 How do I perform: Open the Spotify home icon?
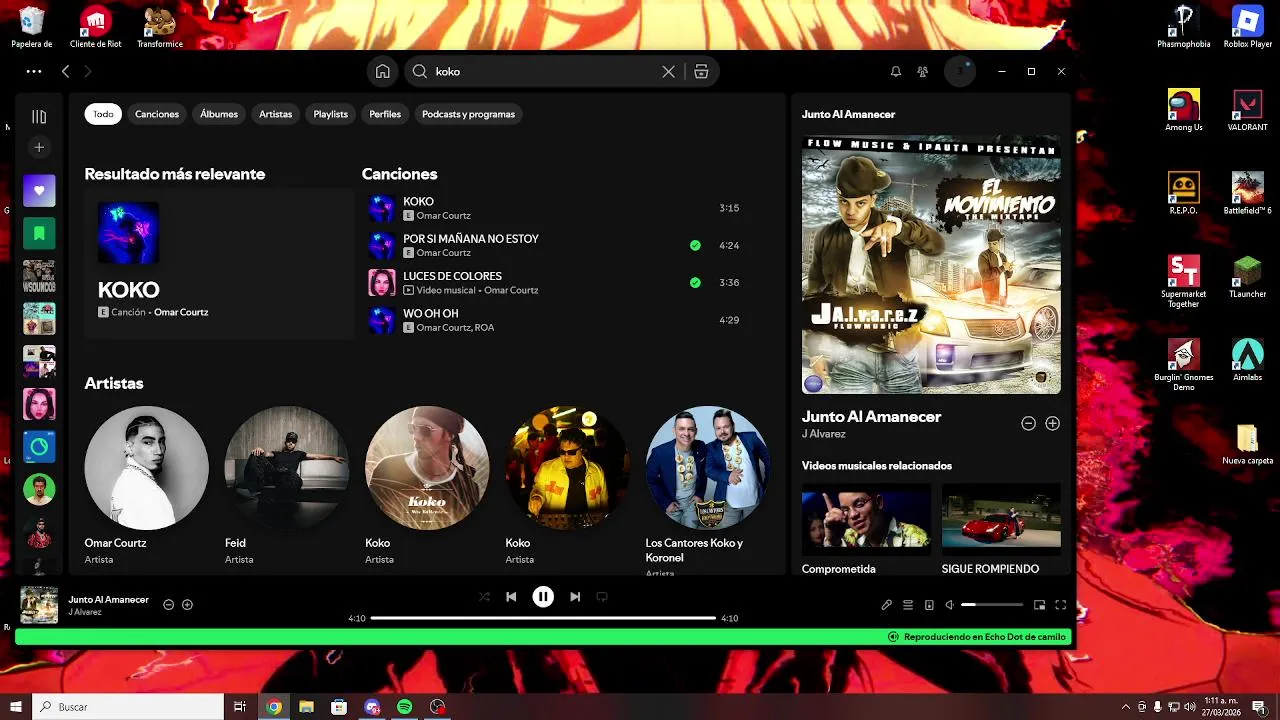tap(383, 72)
